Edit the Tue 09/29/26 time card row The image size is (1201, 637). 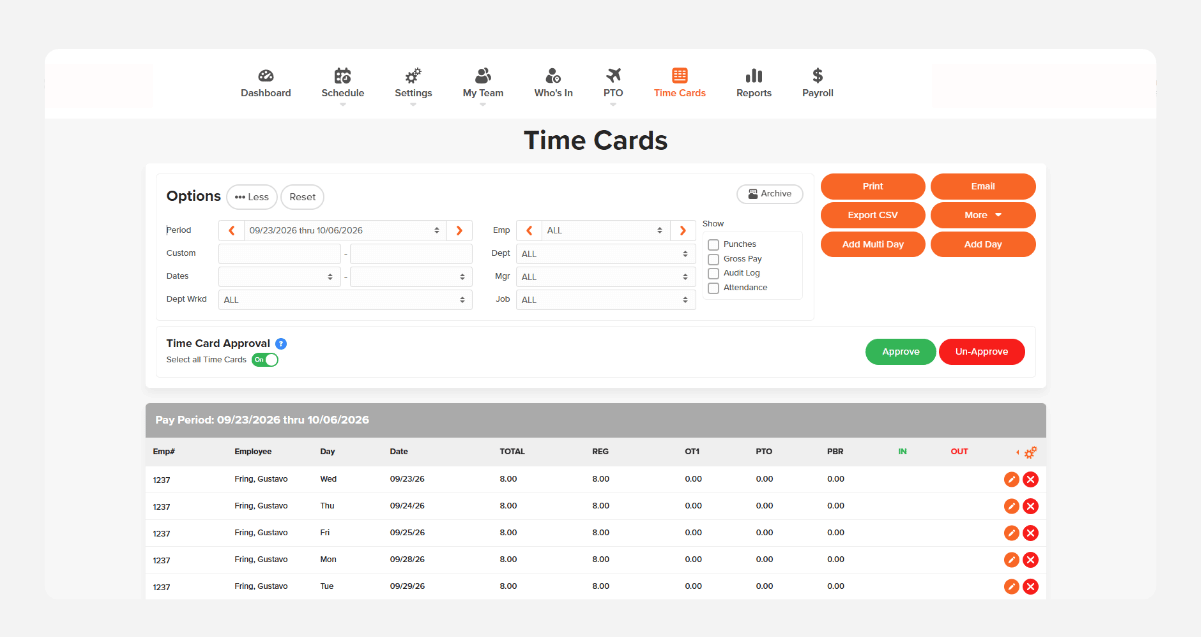[x=1011, y=586]
